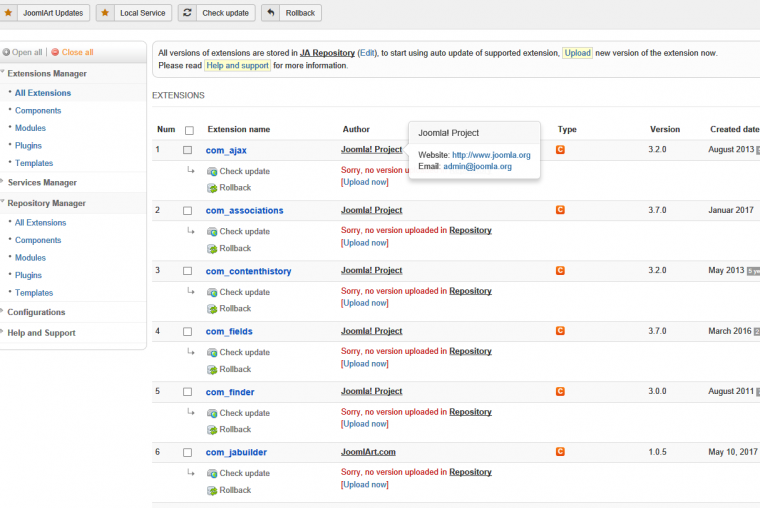Sort table by Extension name column header
760x508 pixels.
click(x=239, y=129)
